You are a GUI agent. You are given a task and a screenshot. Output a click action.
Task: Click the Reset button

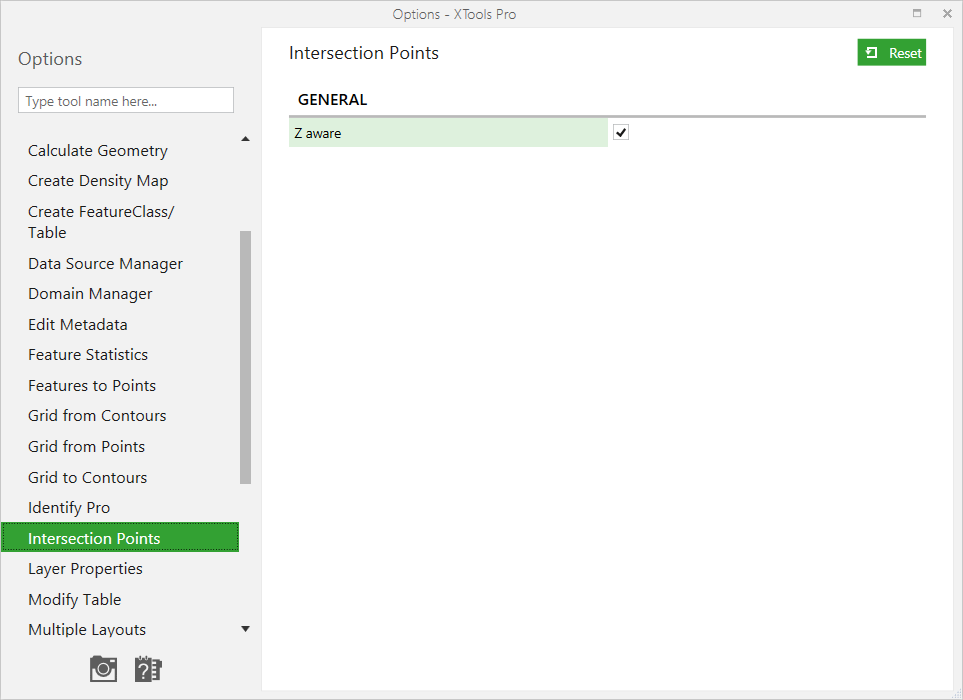(x=891, y=53)
